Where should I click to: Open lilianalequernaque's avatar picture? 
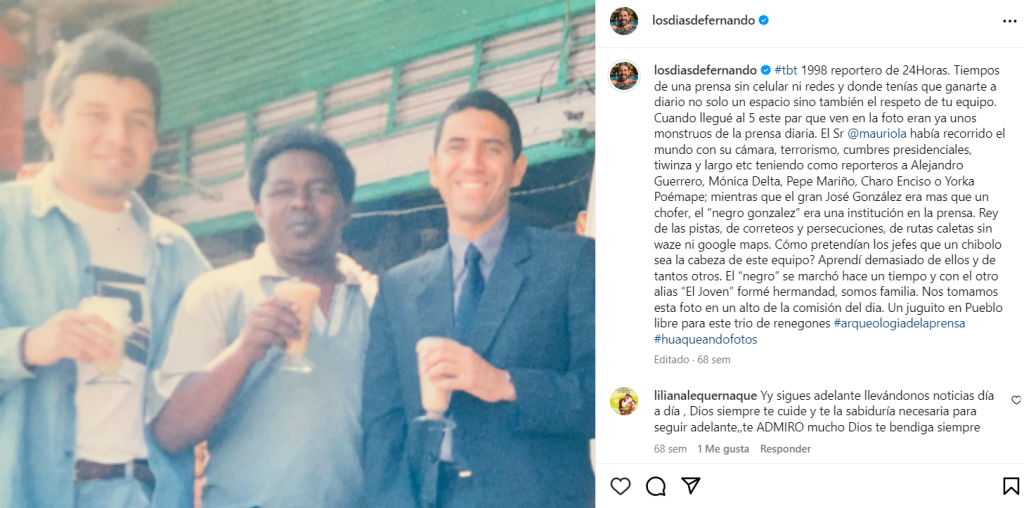tap(624, 401)
